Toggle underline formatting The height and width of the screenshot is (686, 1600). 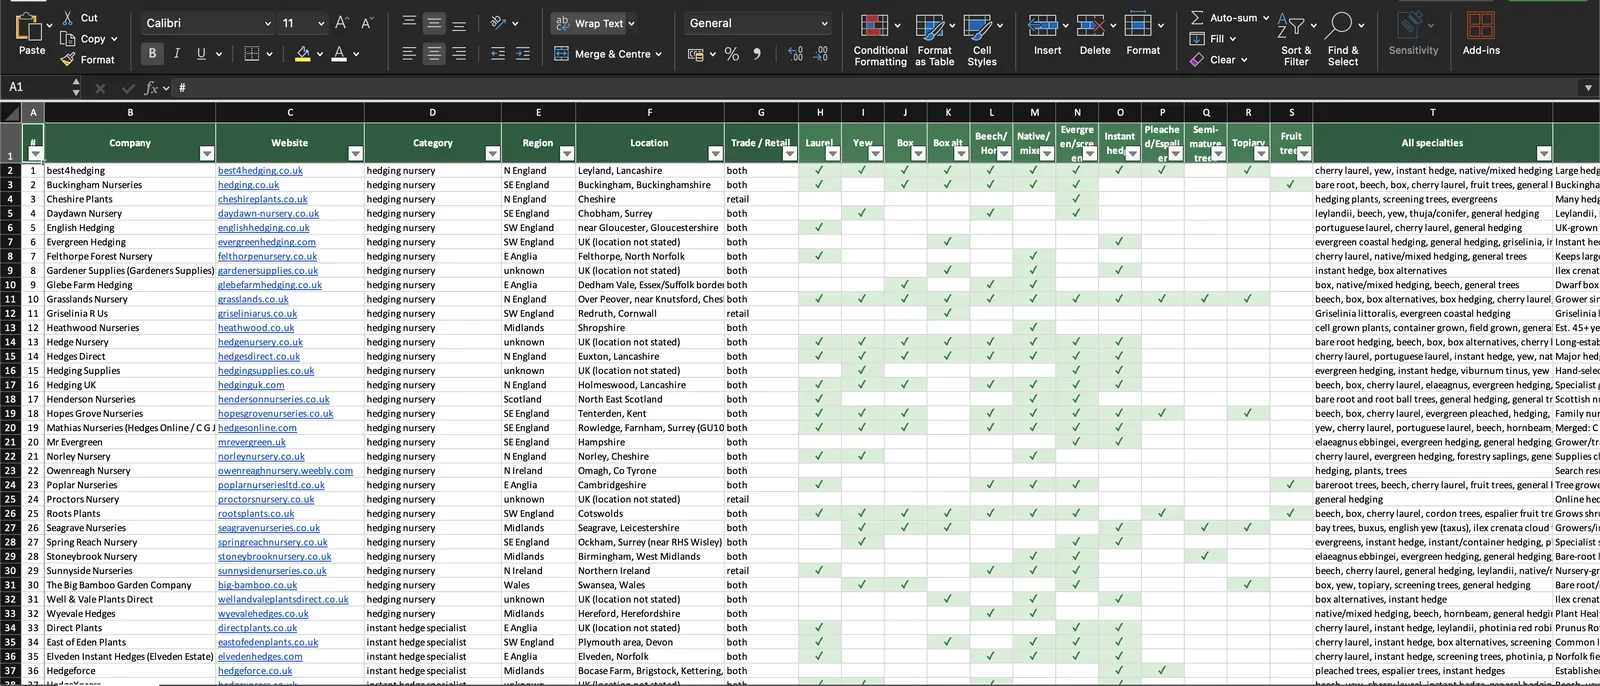pyautogui.click(x=201, y=54)
